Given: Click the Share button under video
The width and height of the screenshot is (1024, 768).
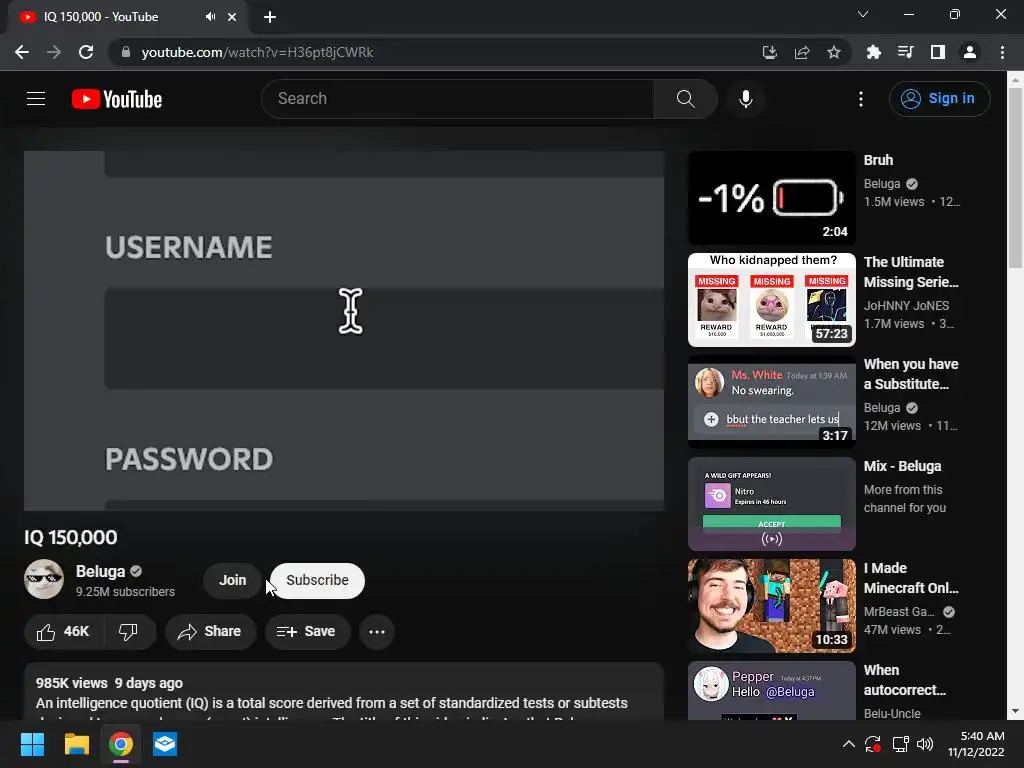Looking at the screenshot, I should 210,632.
